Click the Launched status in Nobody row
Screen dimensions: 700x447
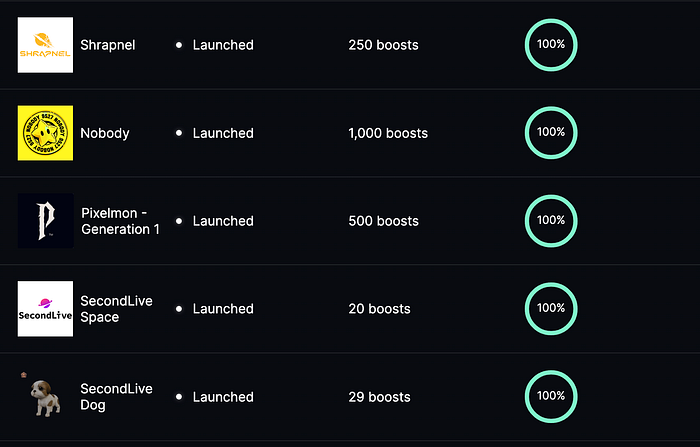click(223, 133)
